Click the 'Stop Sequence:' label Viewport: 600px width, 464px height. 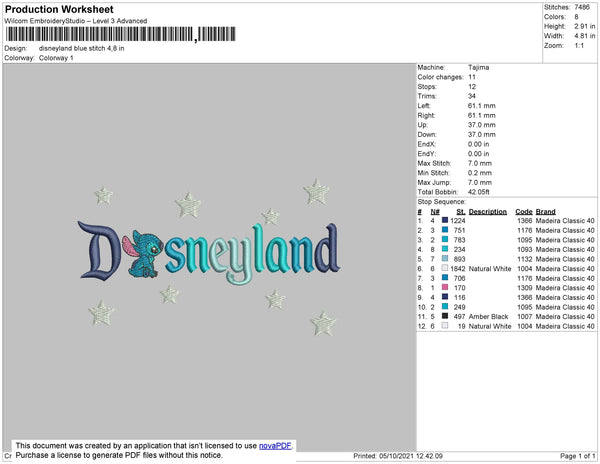pyautogui.click(x=442, y=202)
